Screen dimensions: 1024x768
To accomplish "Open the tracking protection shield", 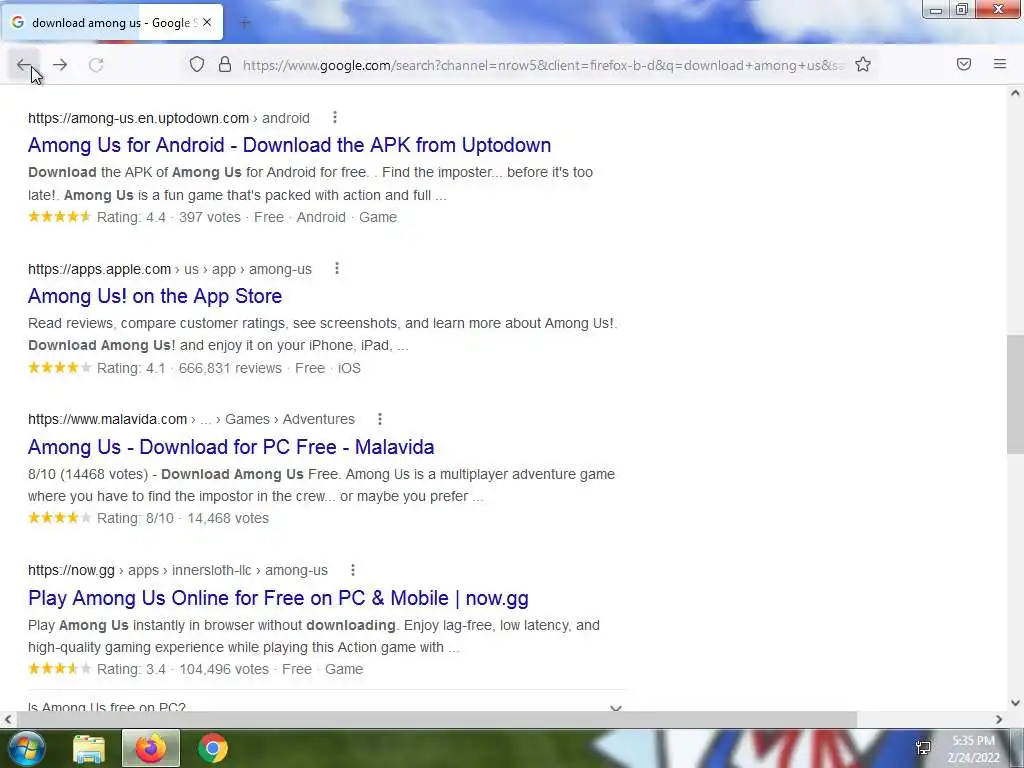I will tap(197, 64).
